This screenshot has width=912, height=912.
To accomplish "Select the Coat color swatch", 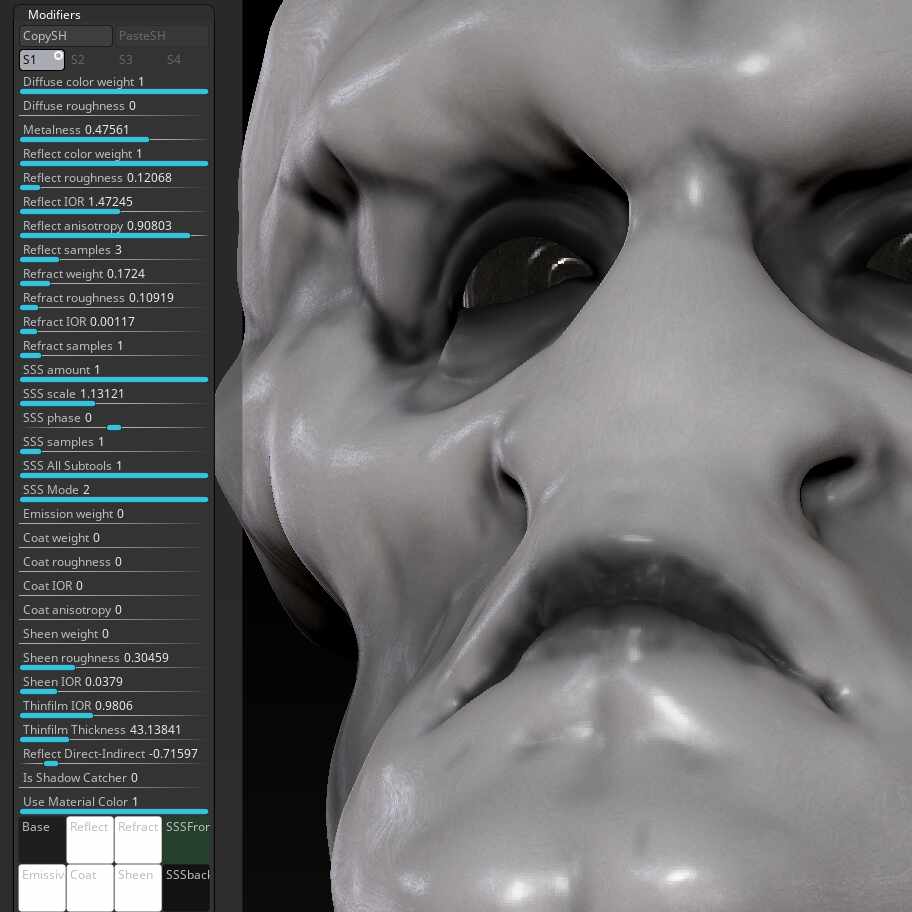I will point(90,887).
